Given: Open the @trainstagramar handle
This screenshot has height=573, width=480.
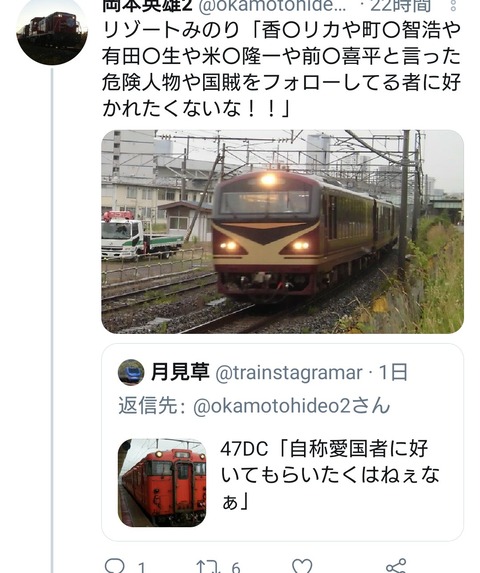Looking at the screenshot, I should (x=289, y=373).
